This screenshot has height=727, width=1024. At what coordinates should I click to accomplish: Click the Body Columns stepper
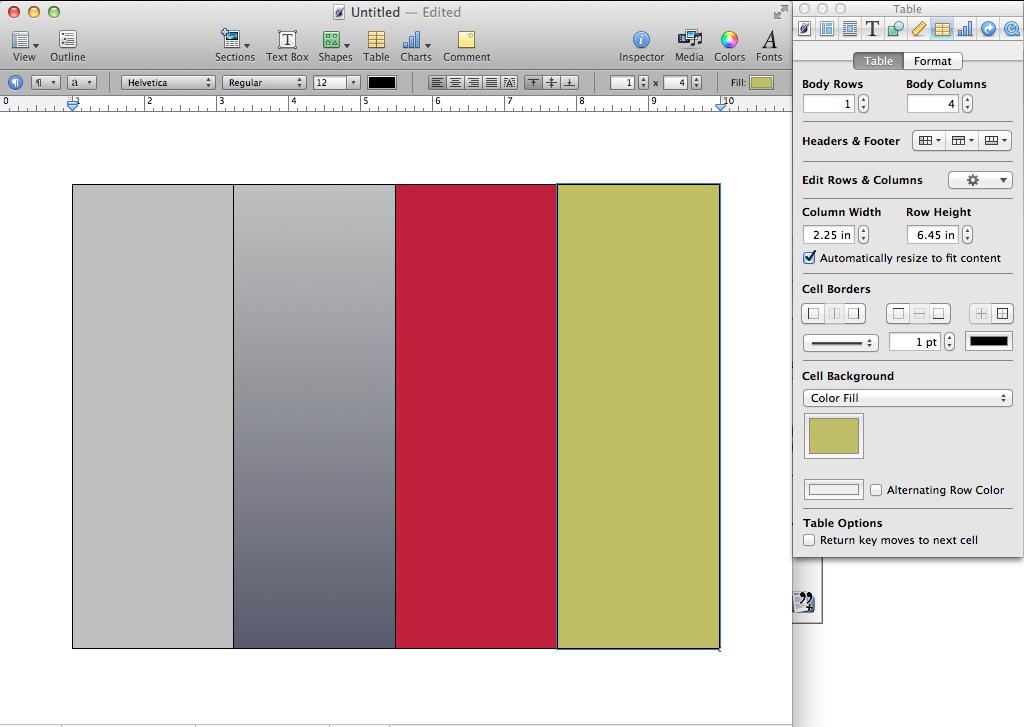pos(967,103)
